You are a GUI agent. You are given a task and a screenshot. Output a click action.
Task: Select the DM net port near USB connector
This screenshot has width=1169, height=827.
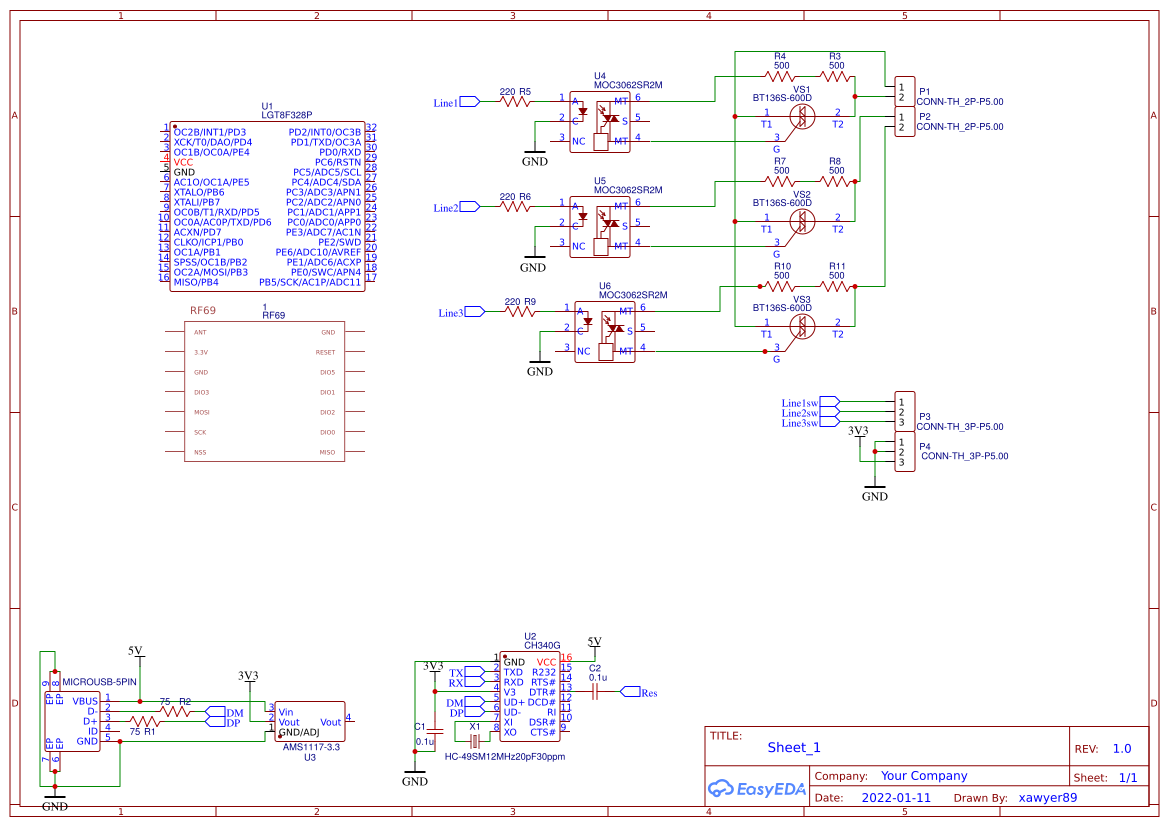point(215,712)
